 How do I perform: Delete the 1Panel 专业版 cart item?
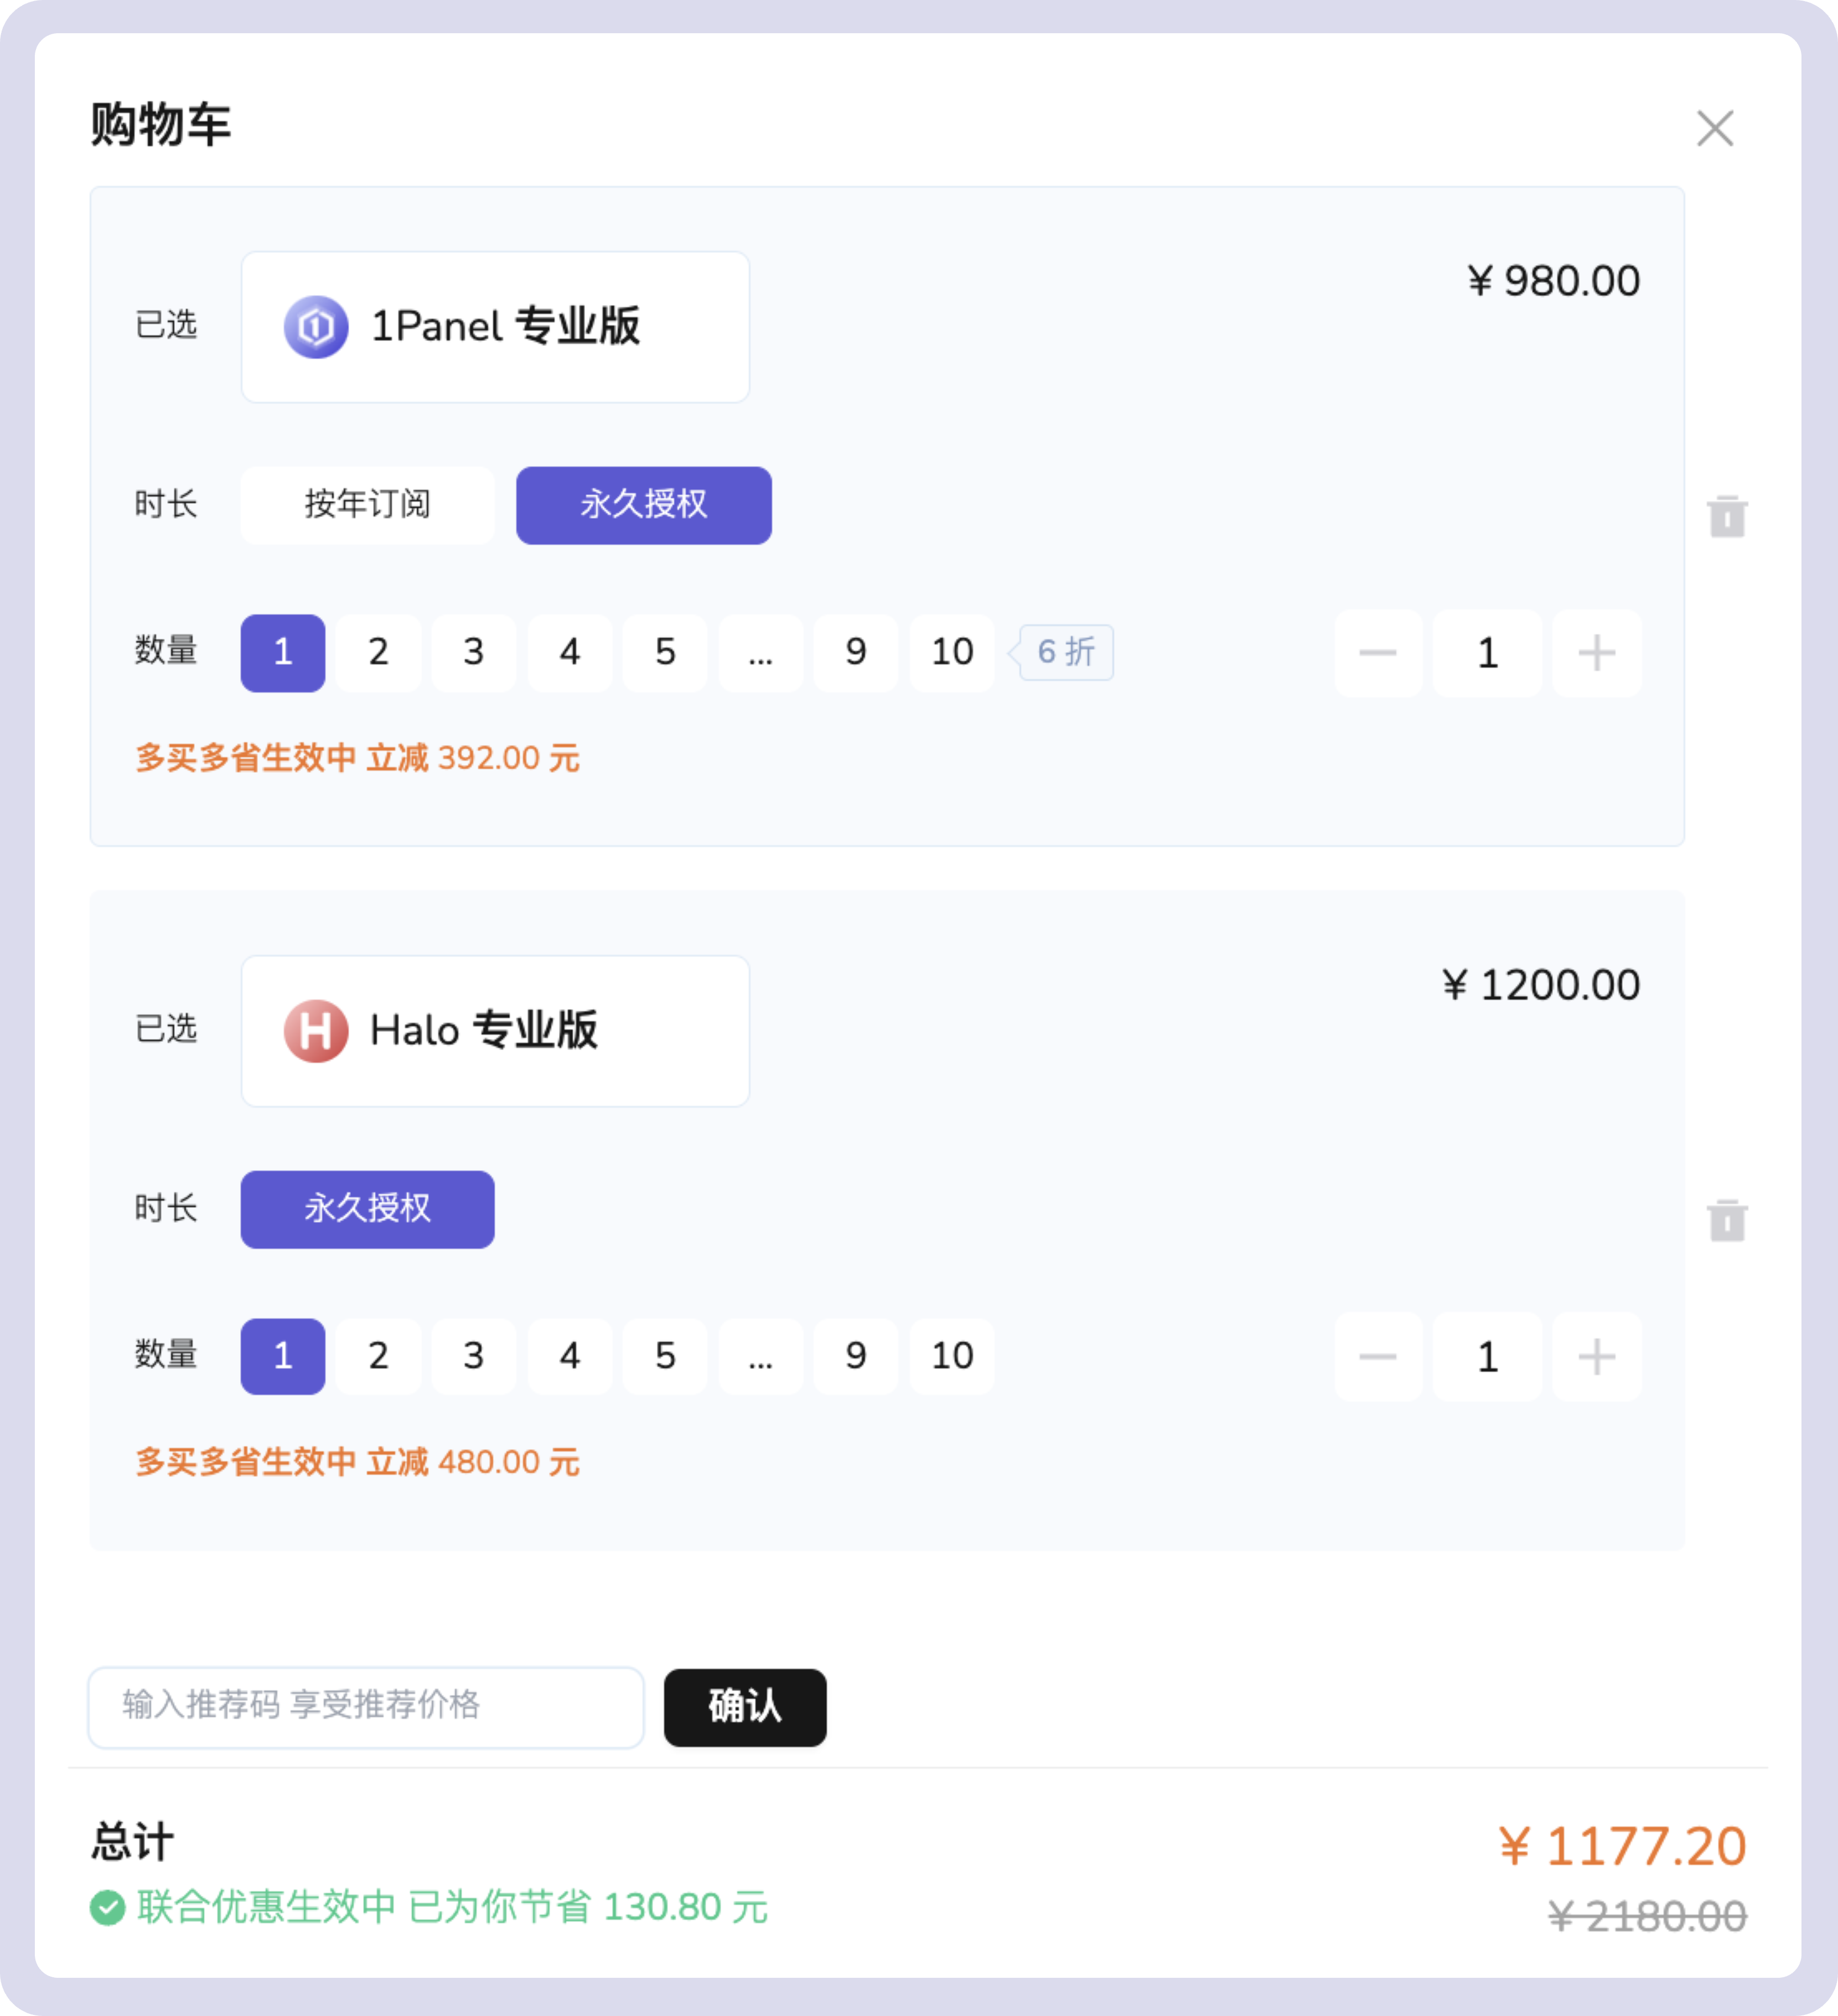click(1727, 516)
